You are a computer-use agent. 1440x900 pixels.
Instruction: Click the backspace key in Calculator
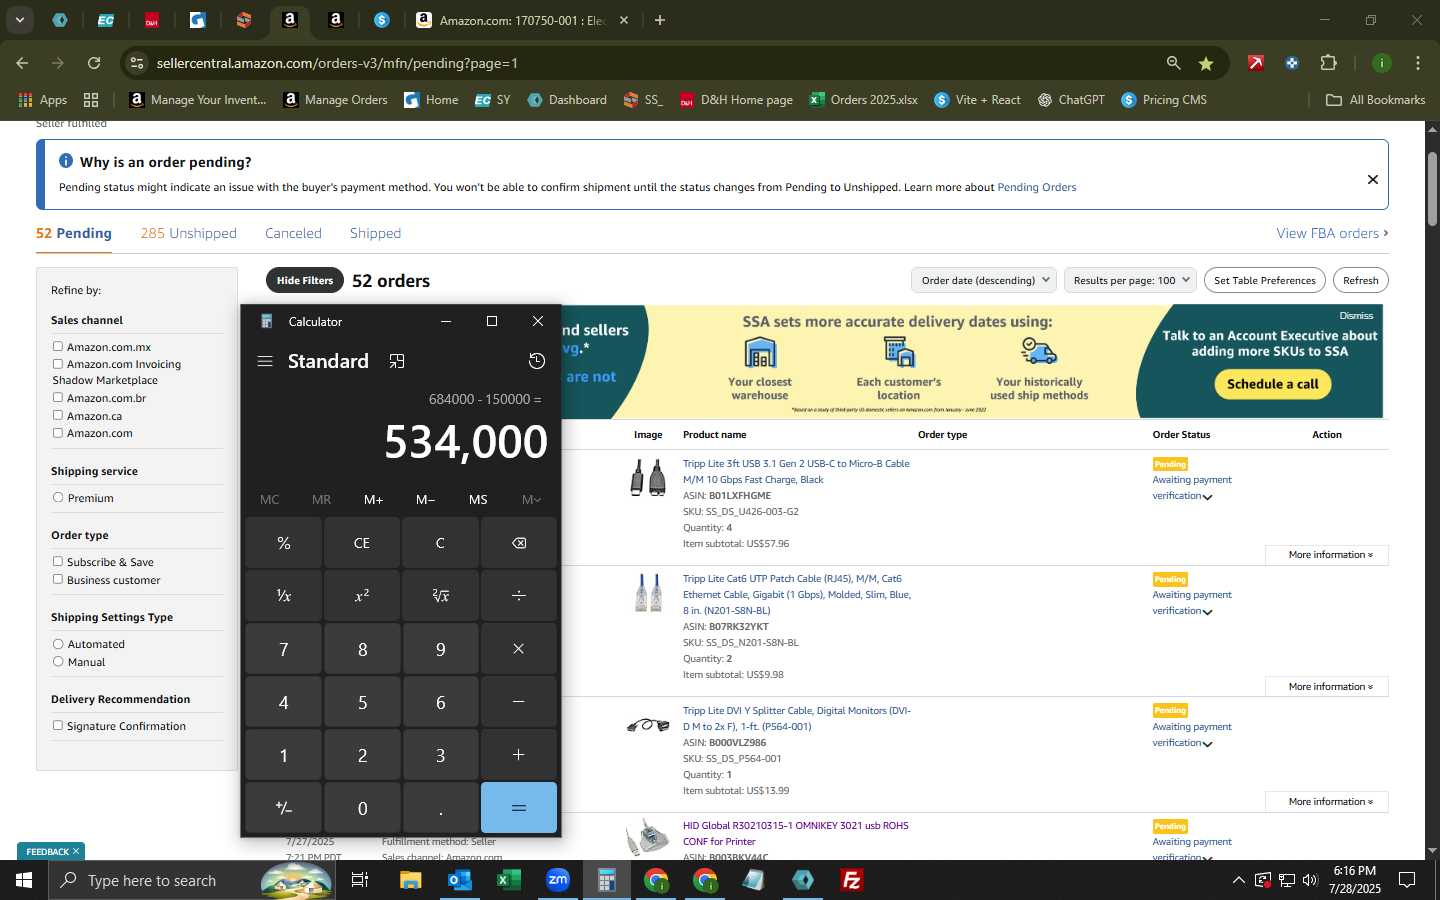519,543
